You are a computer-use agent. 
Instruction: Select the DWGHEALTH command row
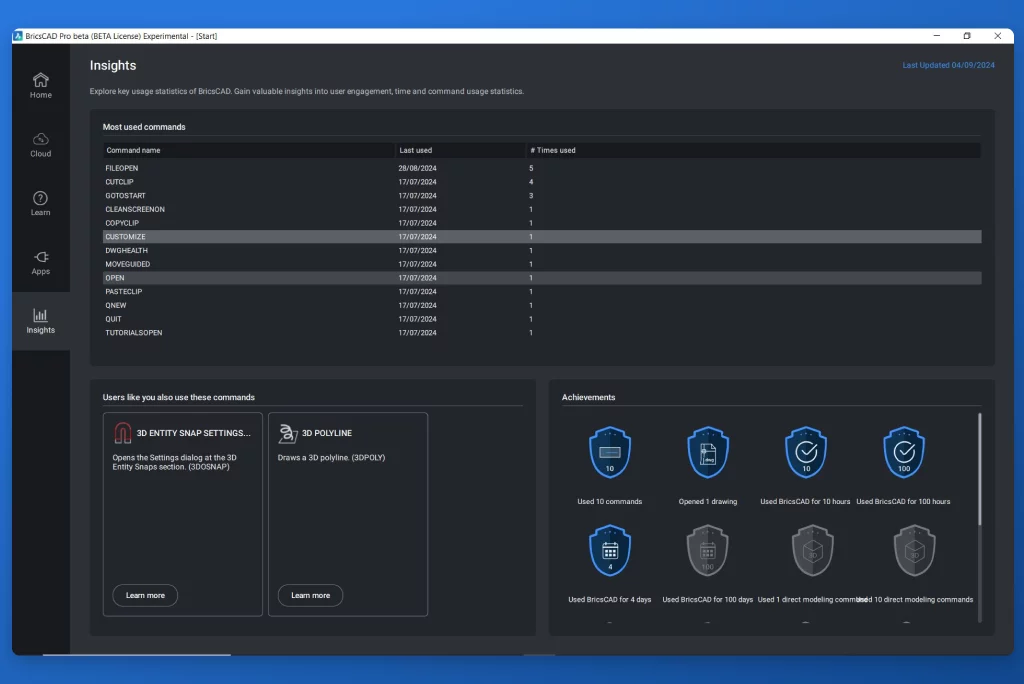coord(542,250)
